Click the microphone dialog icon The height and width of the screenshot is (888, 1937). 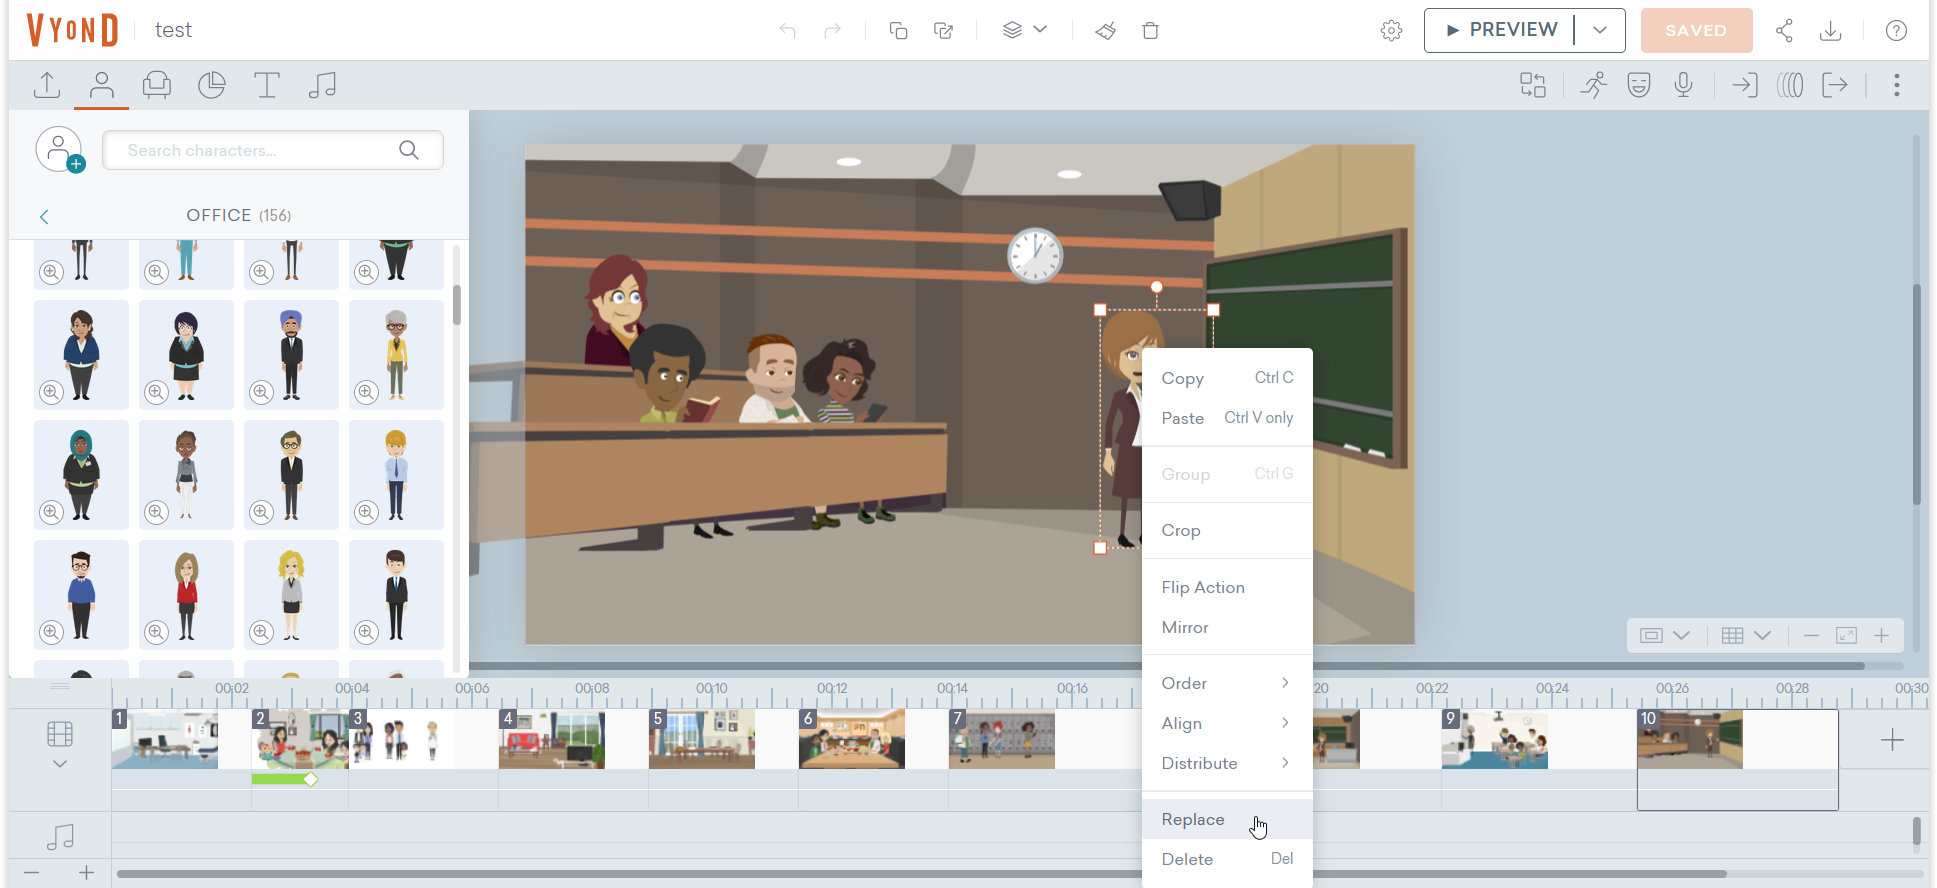1684,85
